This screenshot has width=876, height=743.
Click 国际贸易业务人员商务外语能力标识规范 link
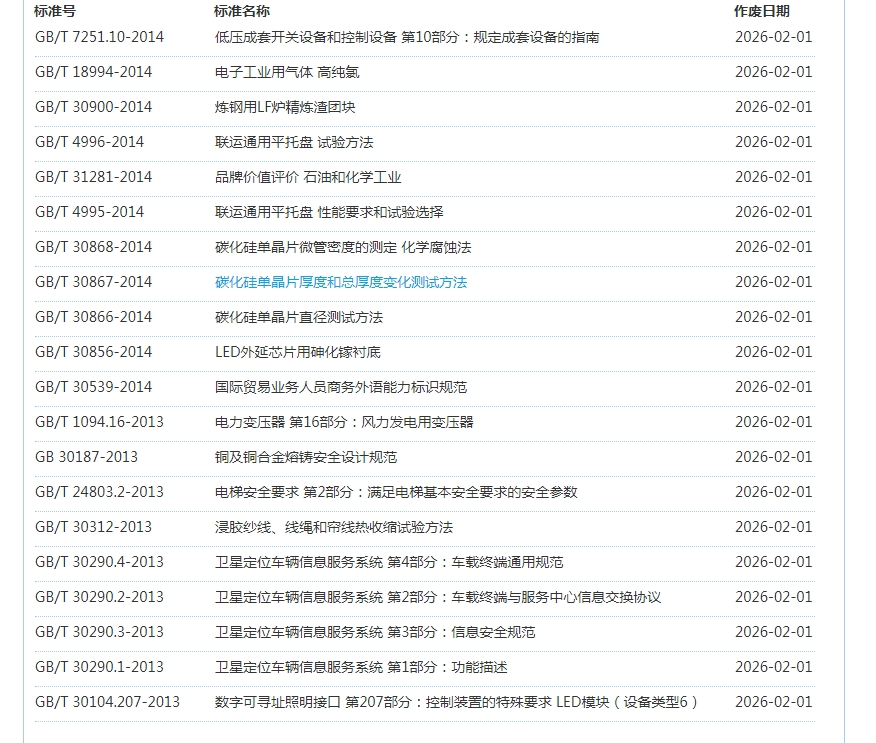click(x=341, y=387)
